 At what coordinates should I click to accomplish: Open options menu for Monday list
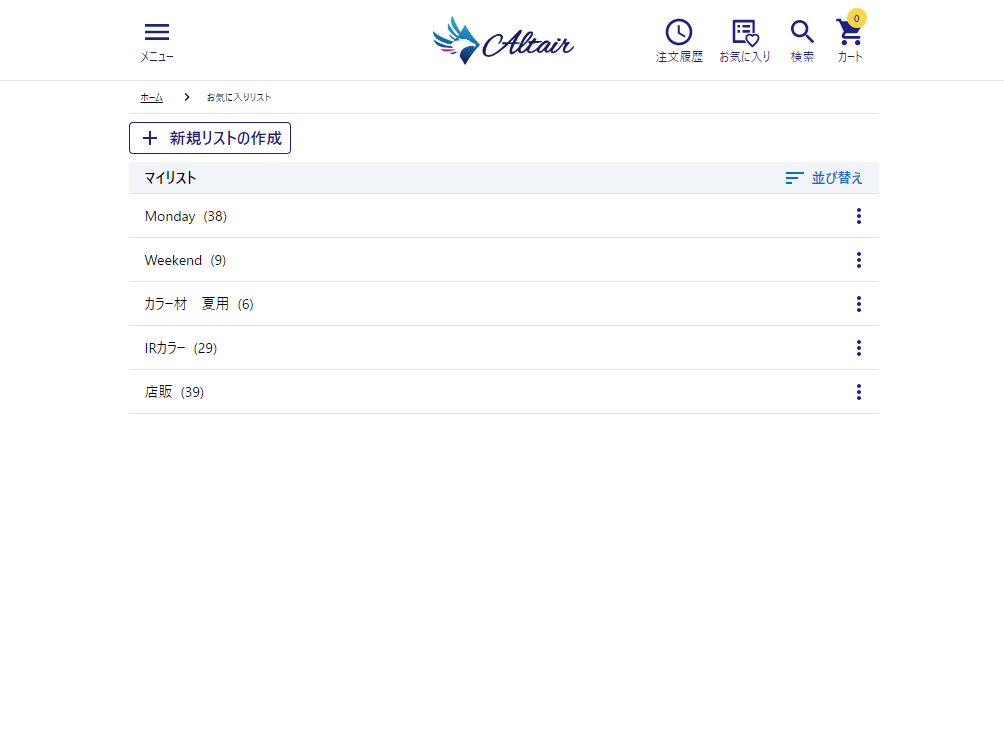pyautogui.click(x=859, y=216)
